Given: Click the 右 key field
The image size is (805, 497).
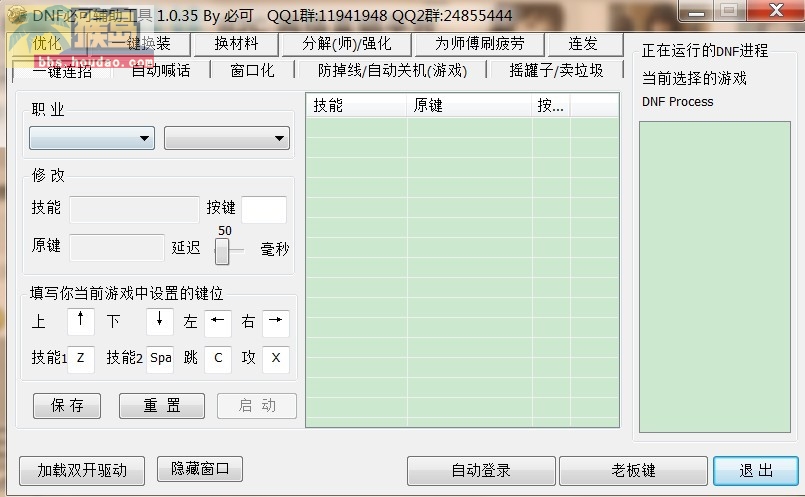Looking at the screenshot, I should coord(276,323).
